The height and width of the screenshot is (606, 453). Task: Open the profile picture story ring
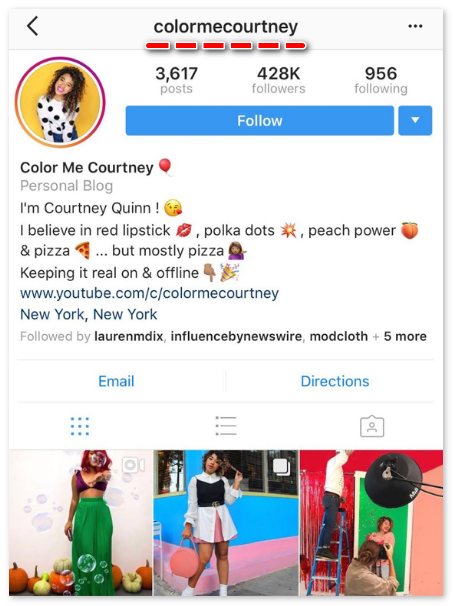[60, 102]
